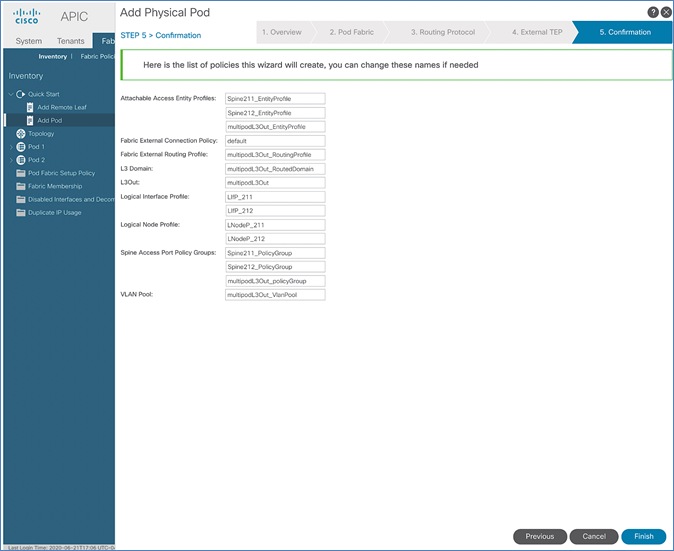
Task: Edit the LNodeP_211 field
Action: 275,225
